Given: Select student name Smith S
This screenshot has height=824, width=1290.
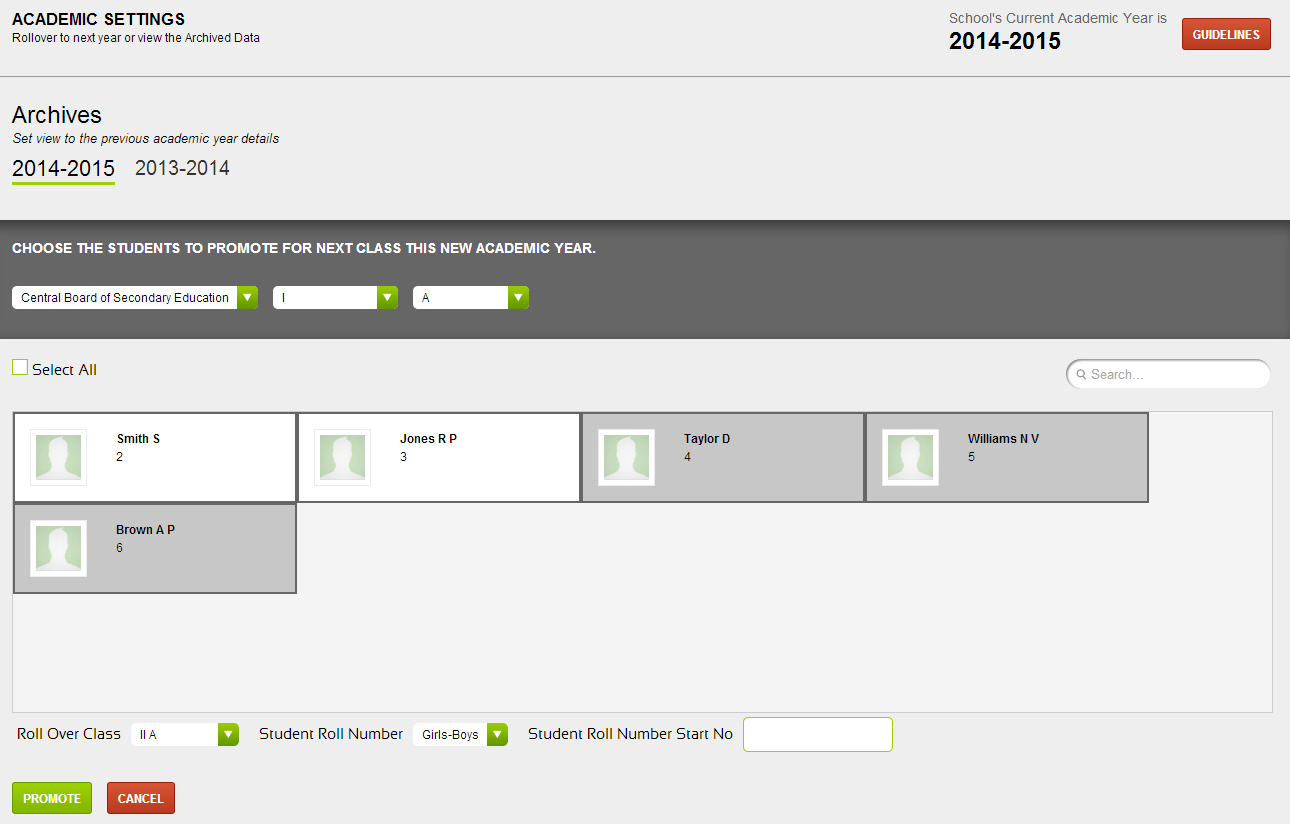Looking at the screenshot, I should pyautogui.click(x=138, y=439).
